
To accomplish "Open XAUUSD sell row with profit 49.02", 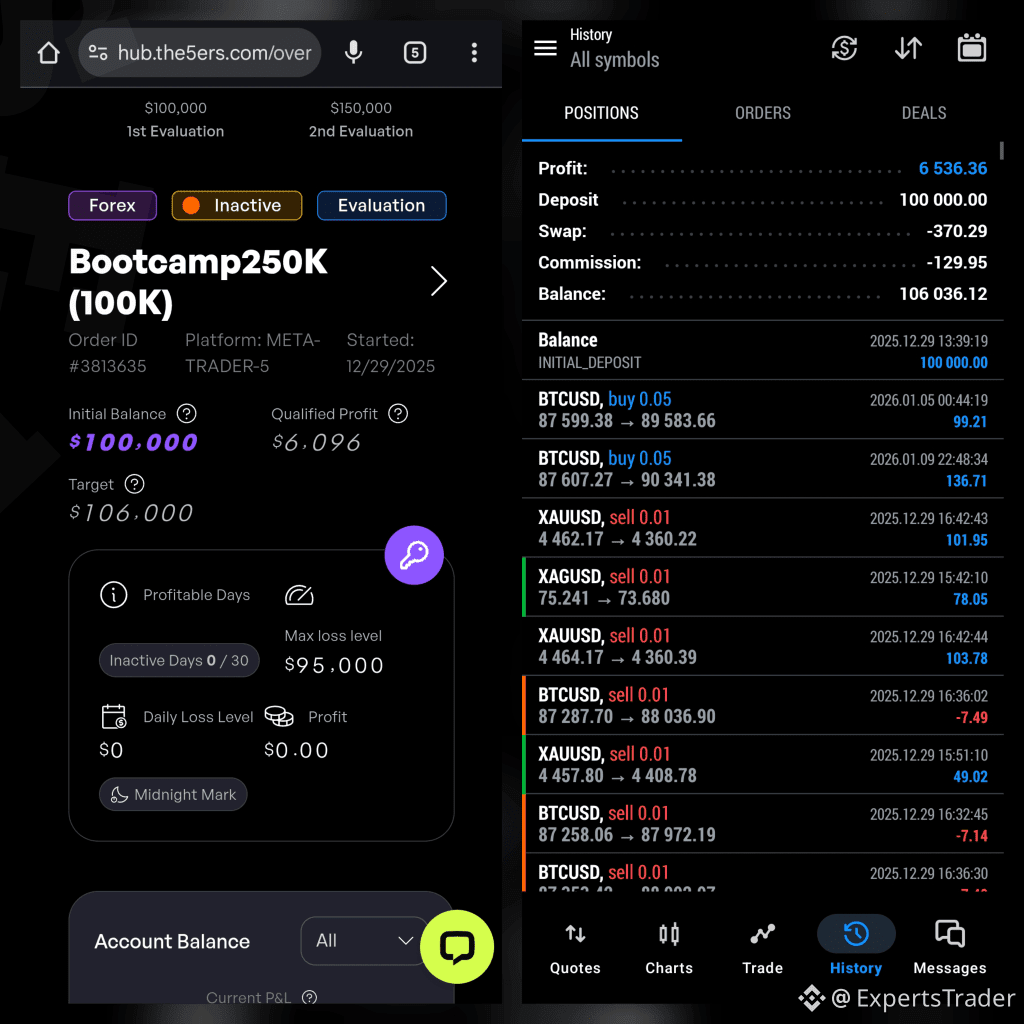I will point(763,764).
